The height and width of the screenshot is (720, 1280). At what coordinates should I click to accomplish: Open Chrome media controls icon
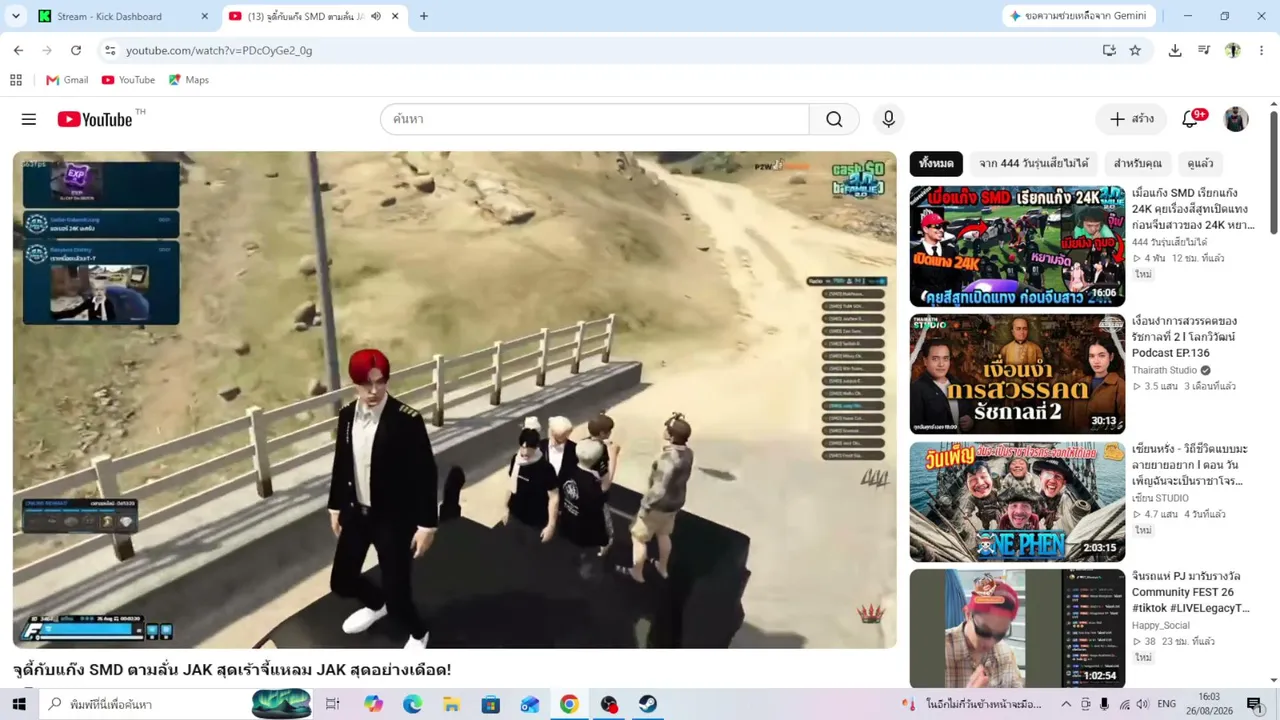click(x=1204, y=50)
